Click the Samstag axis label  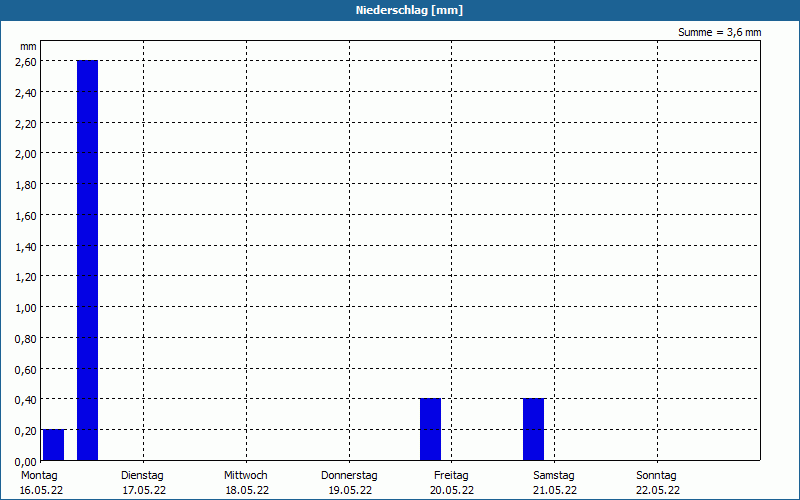pyautogui.click(x=554, y=476)
